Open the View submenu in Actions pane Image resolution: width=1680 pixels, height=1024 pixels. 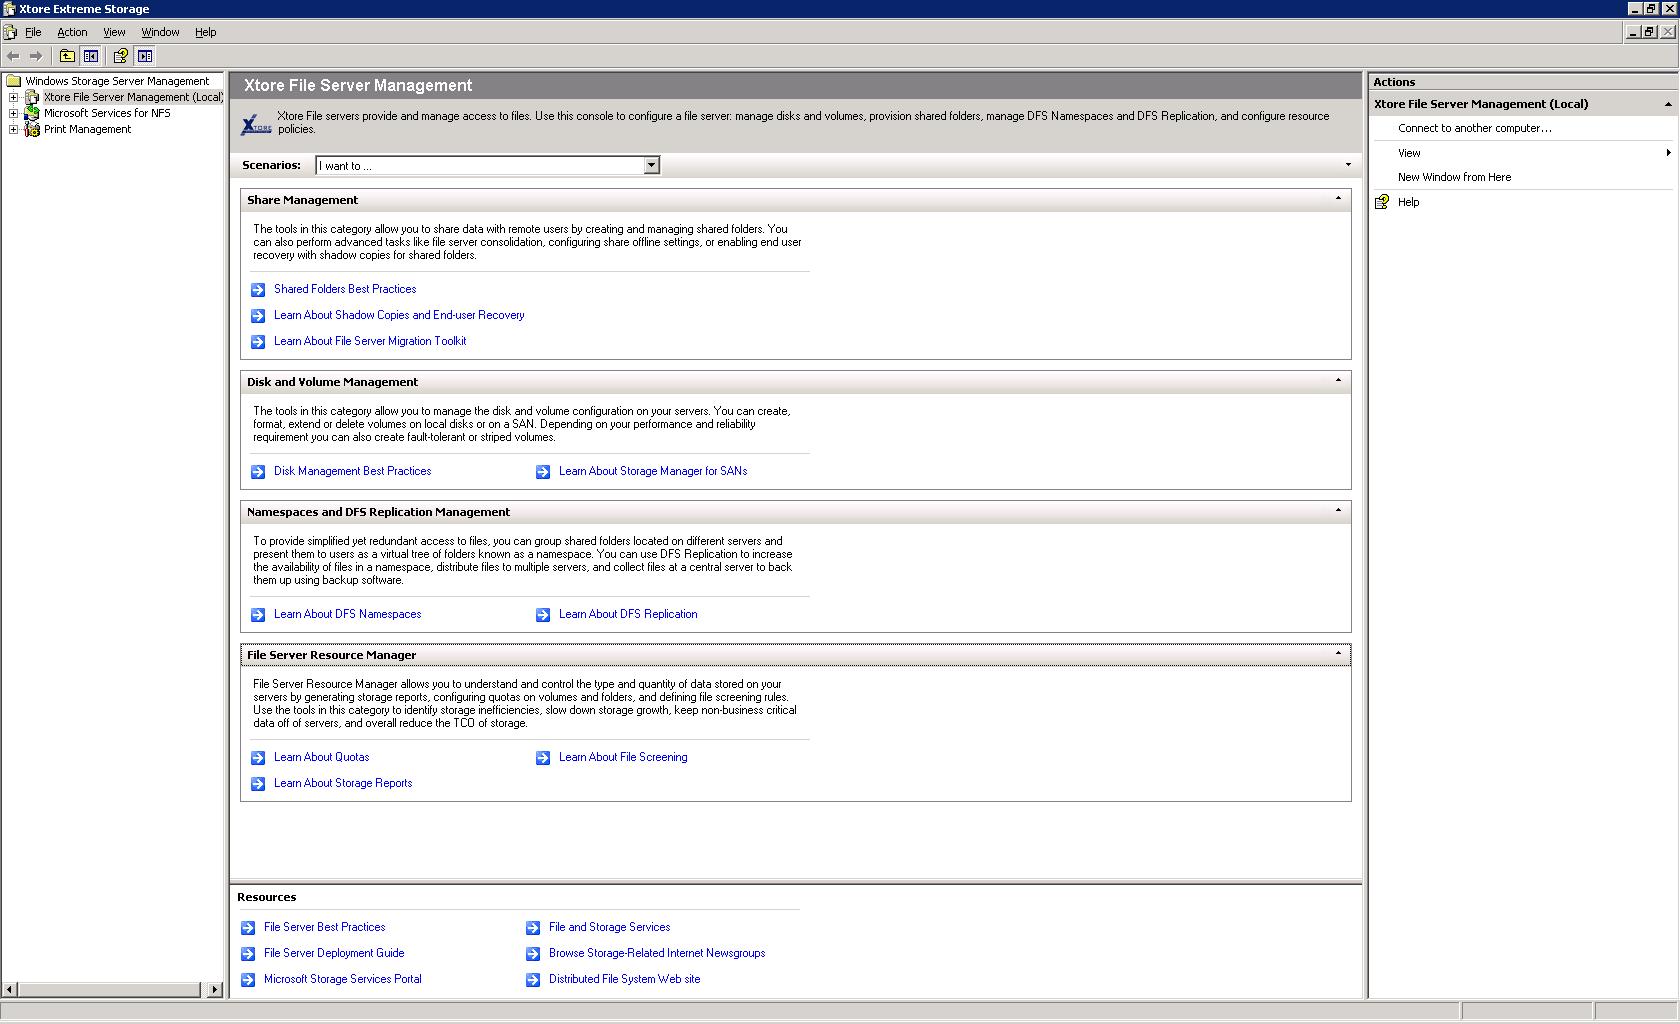pos(1409,153)
